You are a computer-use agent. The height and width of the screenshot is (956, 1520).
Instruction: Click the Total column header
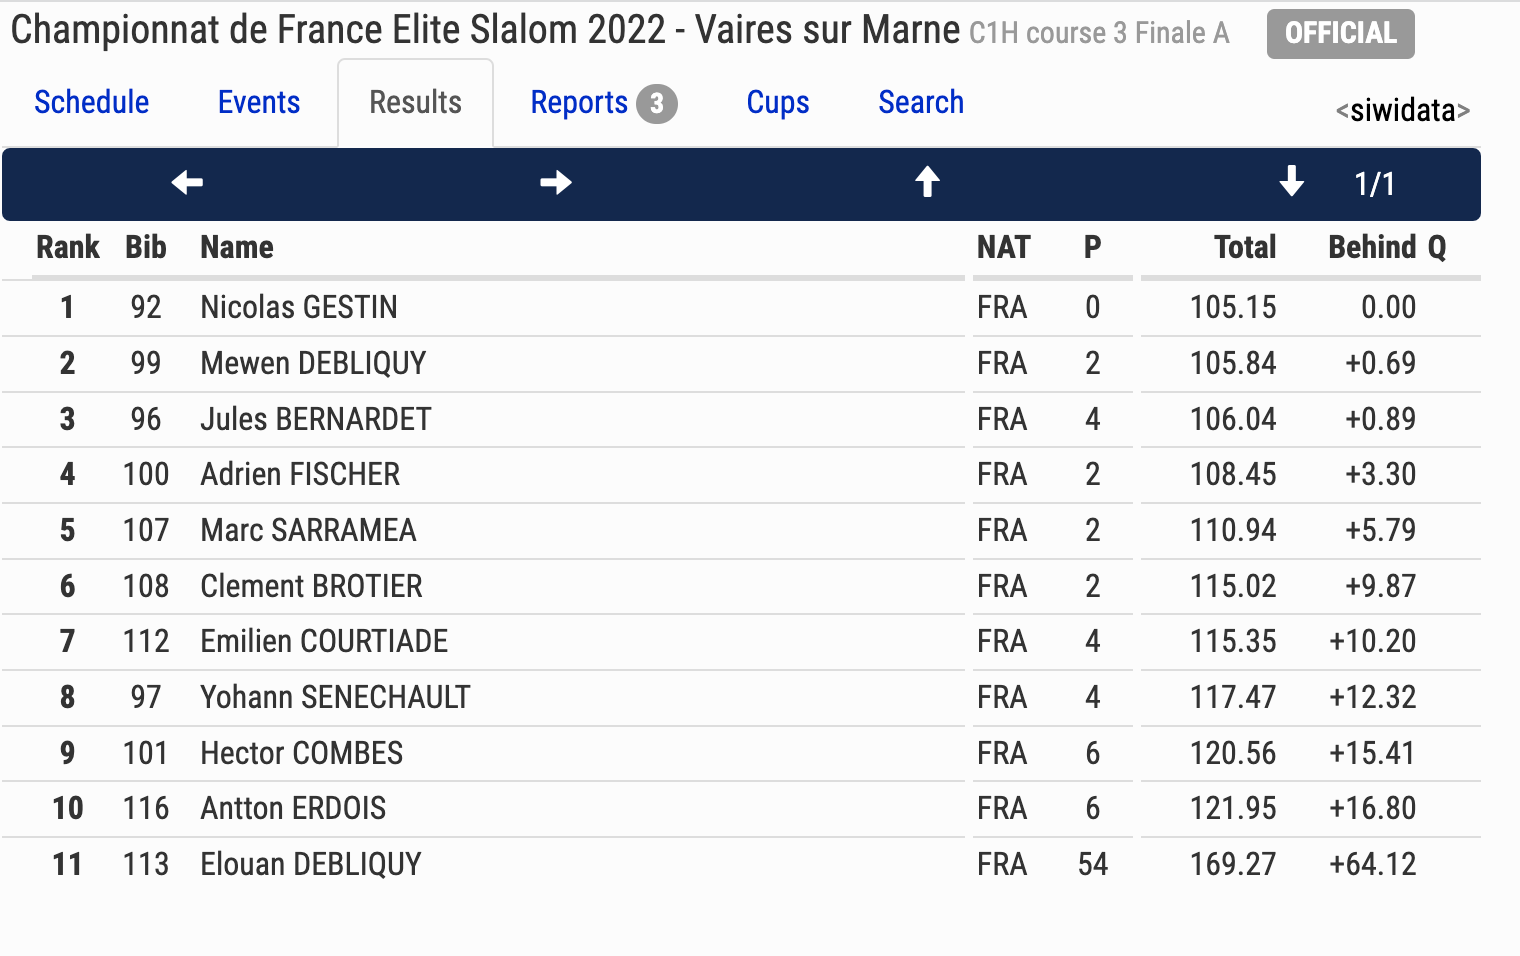(1245, 247)
